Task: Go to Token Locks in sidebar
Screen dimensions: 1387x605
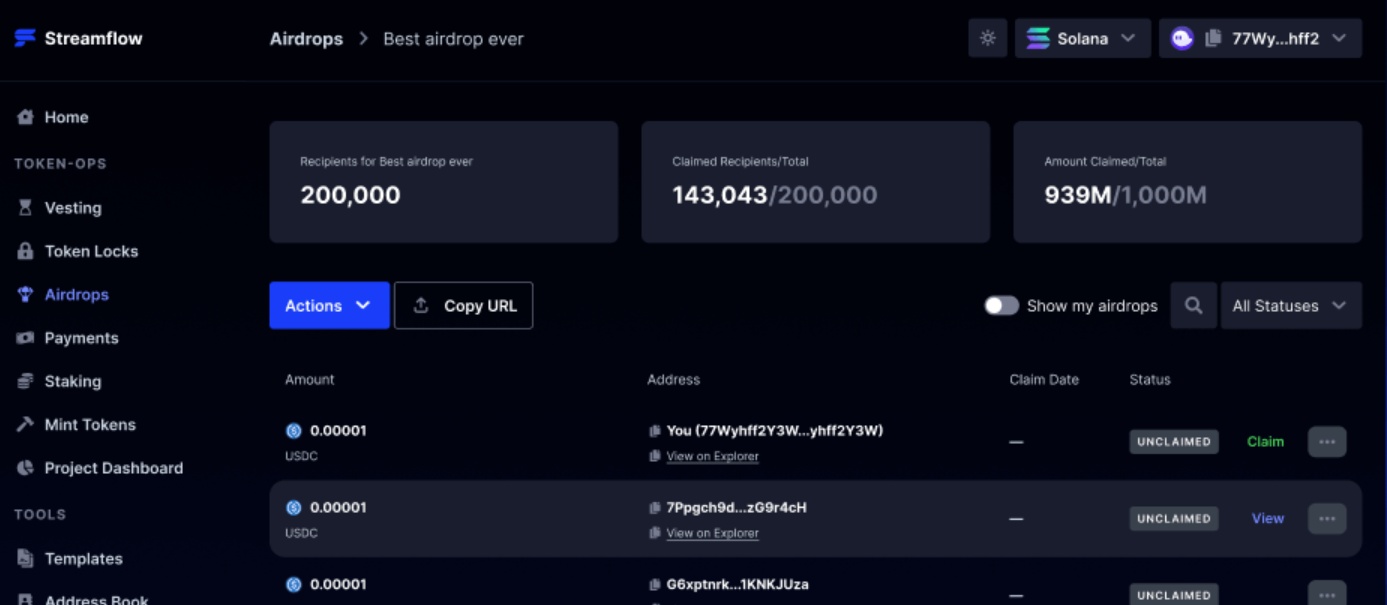Action: pyautogui.click(x=91, y=251)
